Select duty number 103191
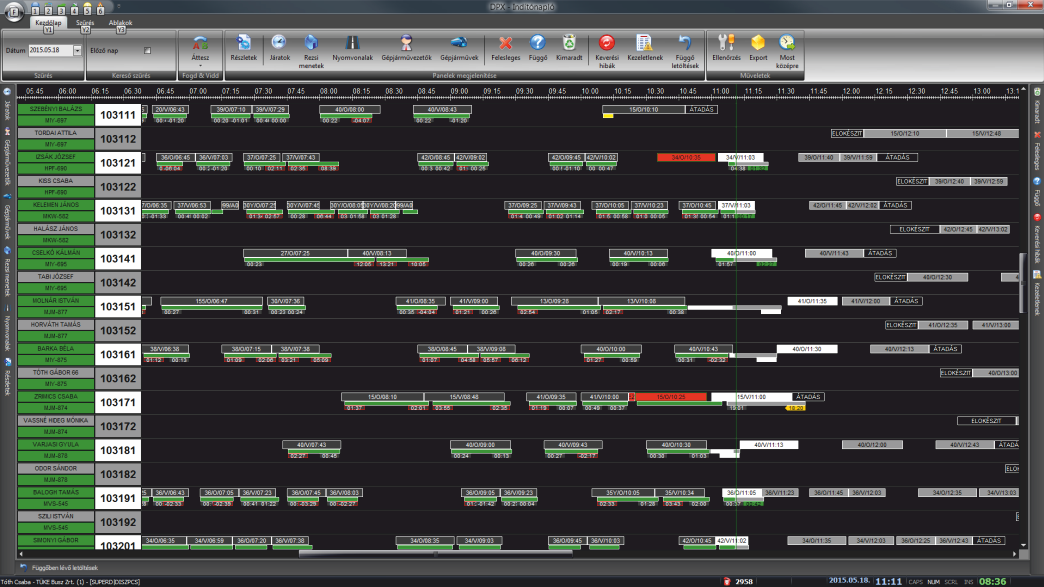 118,498
